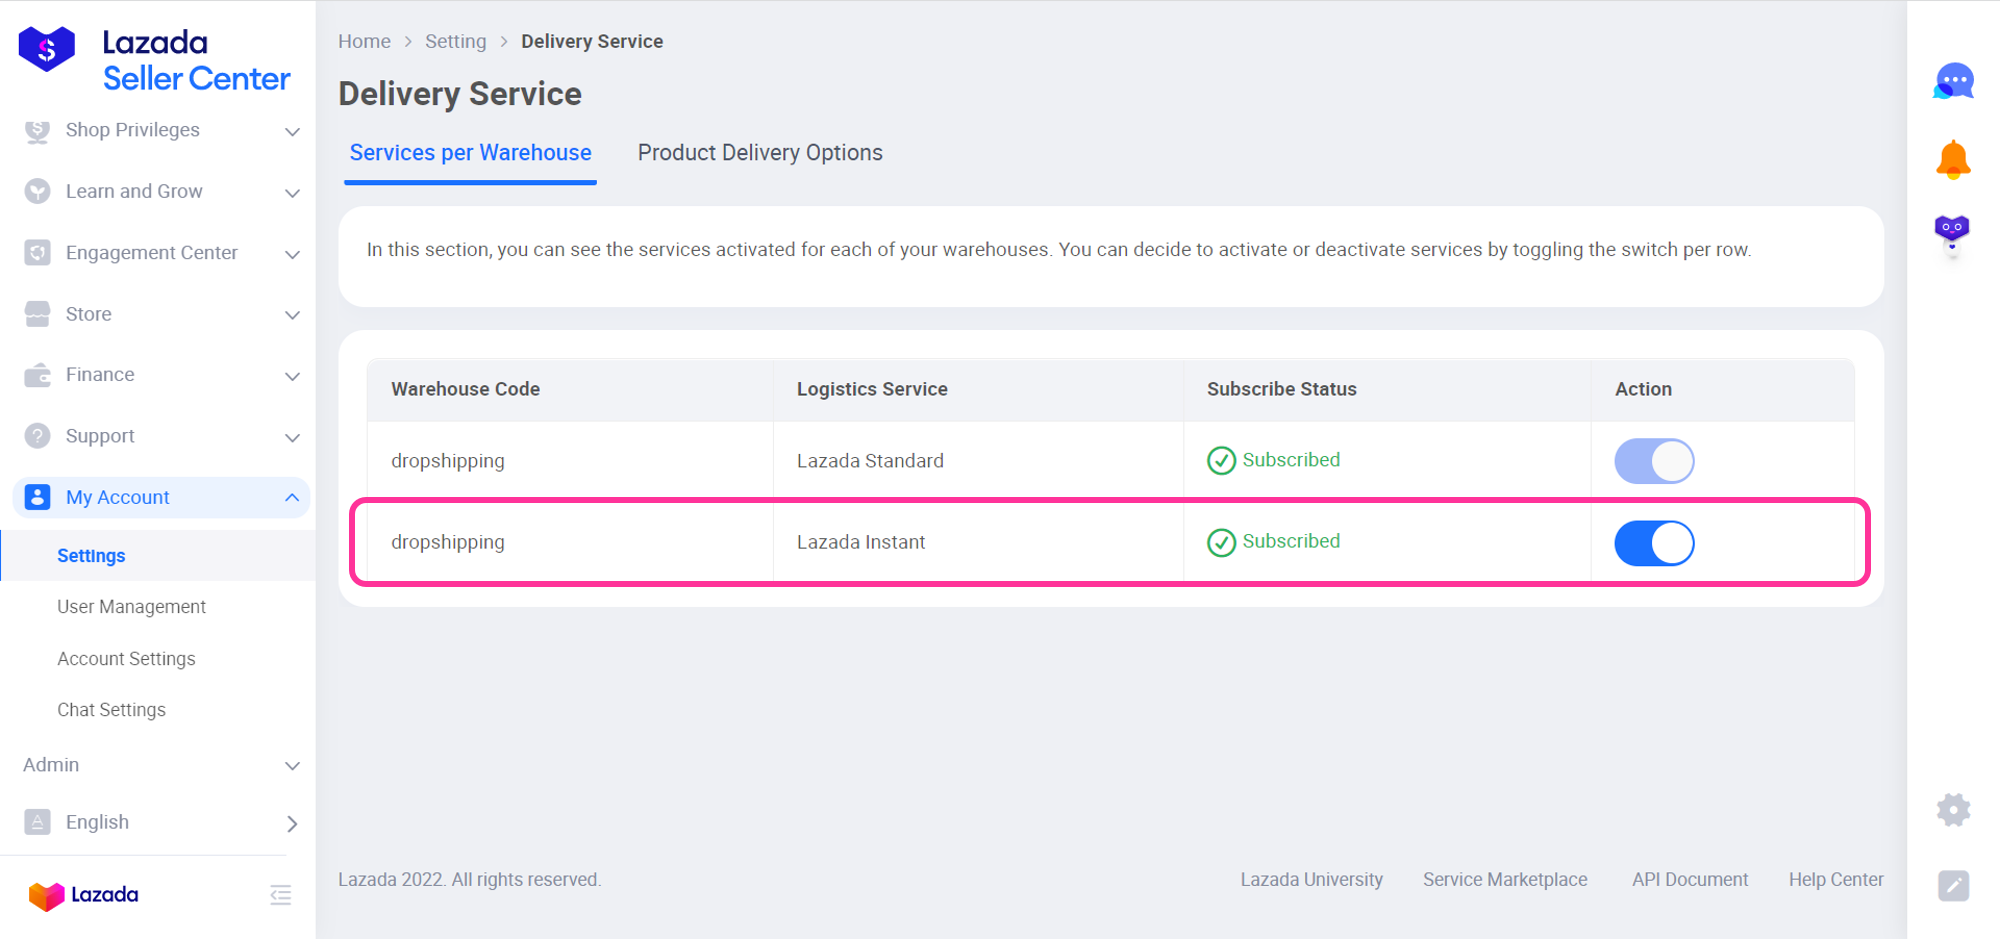This screenshot has height=939, width=2000.
Task: Click dropshipping code in Lazada Instant row
Action: [x=448, y=542]
